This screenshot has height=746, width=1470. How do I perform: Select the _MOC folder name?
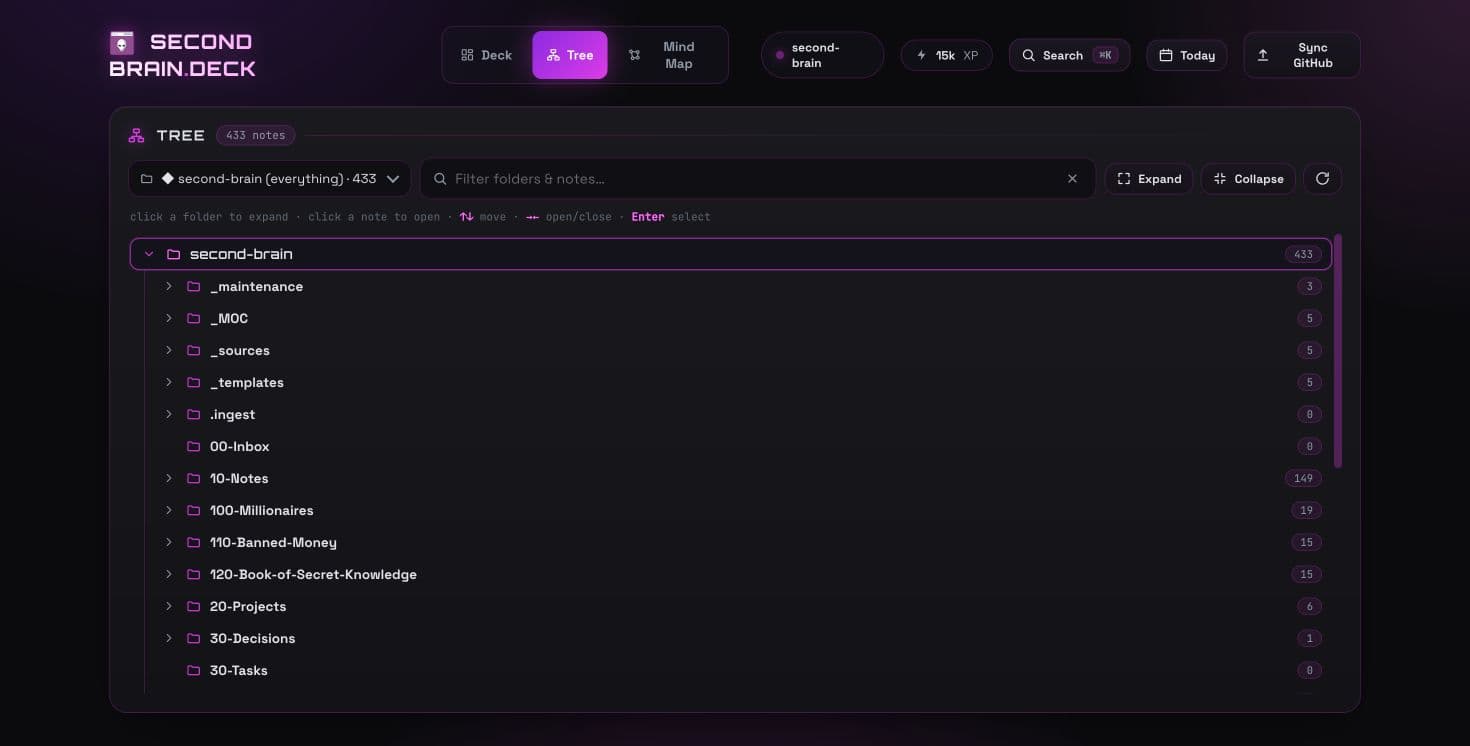click(x=229, y=318)
